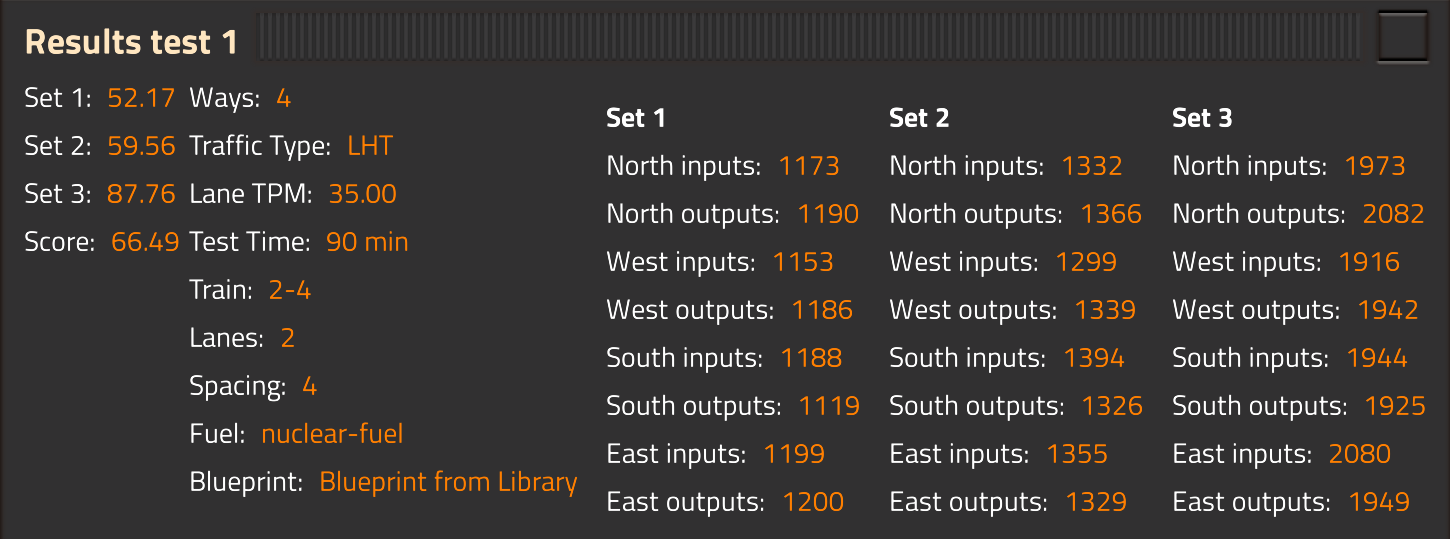Click the overall Score value 66.49

145,242
